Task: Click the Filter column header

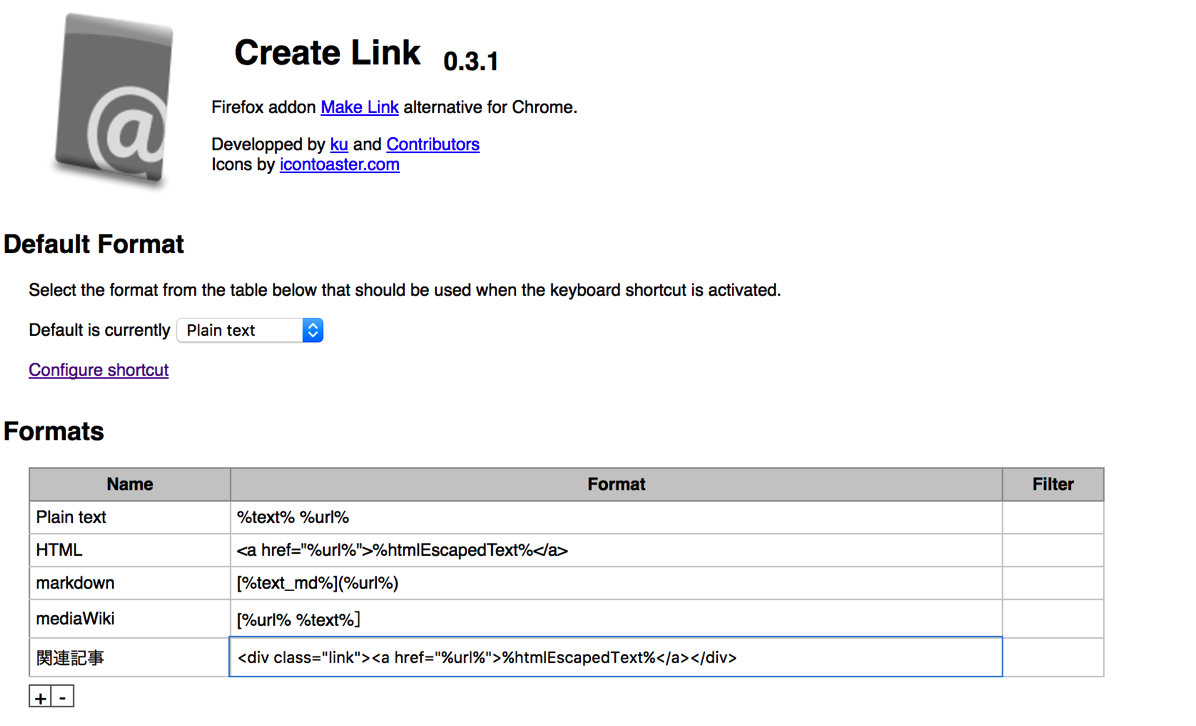Action: [x=1053, y=484]
